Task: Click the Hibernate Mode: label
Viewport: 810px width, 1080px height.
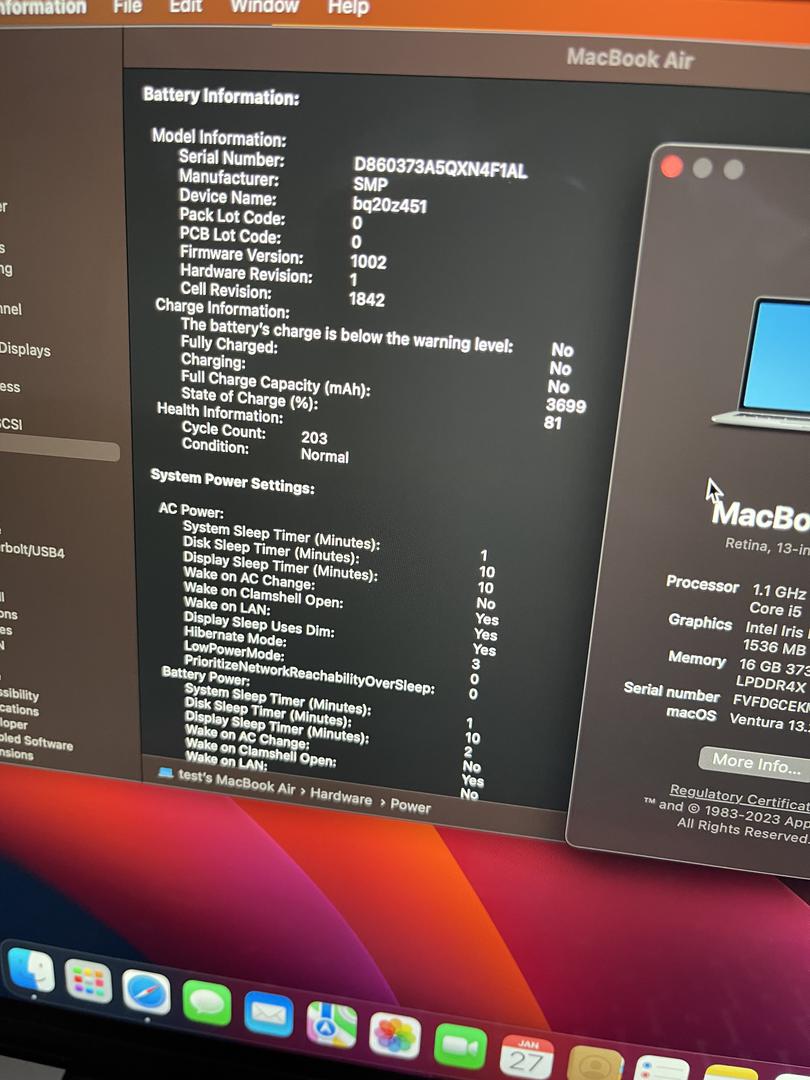Action: pyautogui.click(x=235, y=636)
